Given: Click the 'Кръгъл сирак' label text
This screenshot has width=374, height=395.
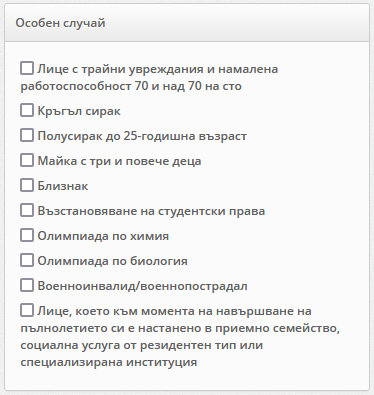Looking at the screenshot, I should 79,111.
